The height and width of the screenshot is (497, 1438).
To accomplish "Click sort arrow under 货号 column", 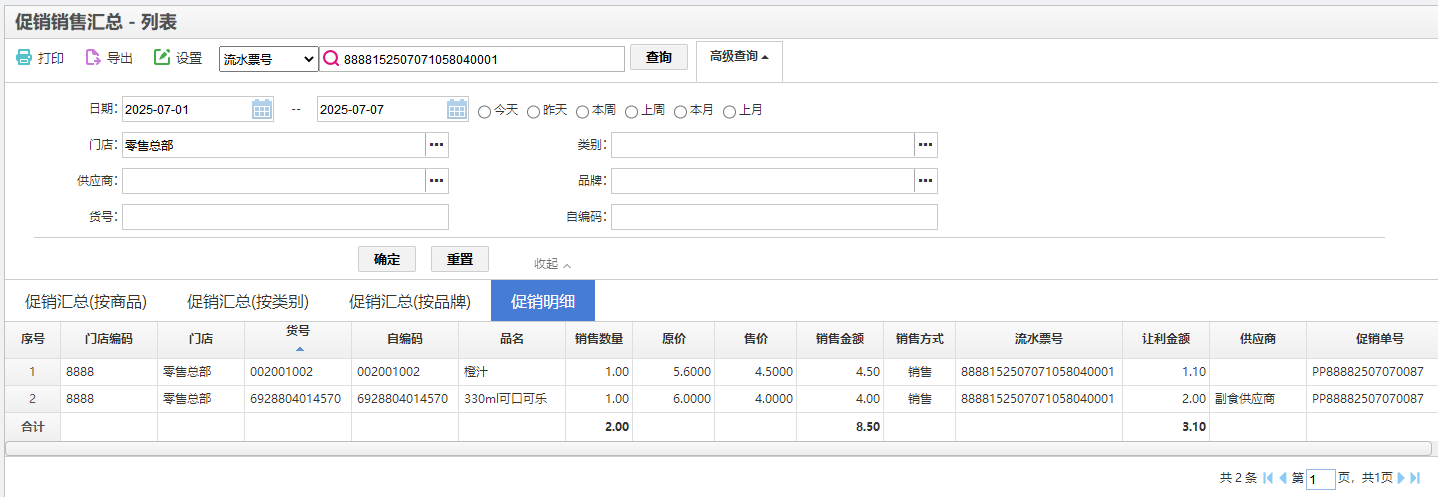I will click(299, 349).
